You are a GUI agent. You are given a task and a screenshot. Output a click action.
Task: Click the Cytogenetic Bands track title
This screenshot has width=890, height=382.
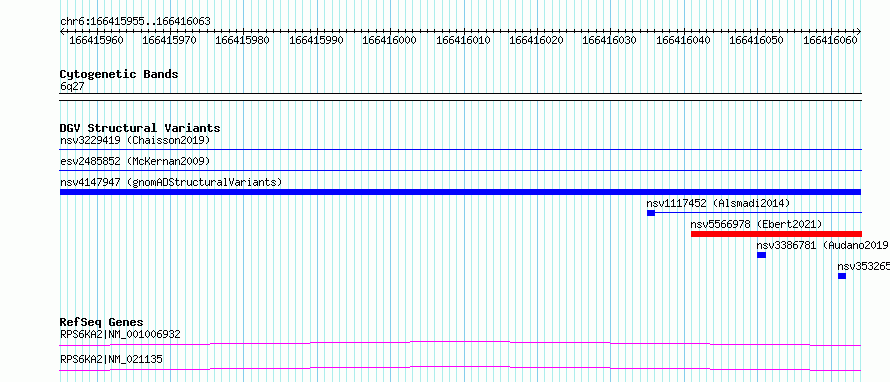click(119, 74)
